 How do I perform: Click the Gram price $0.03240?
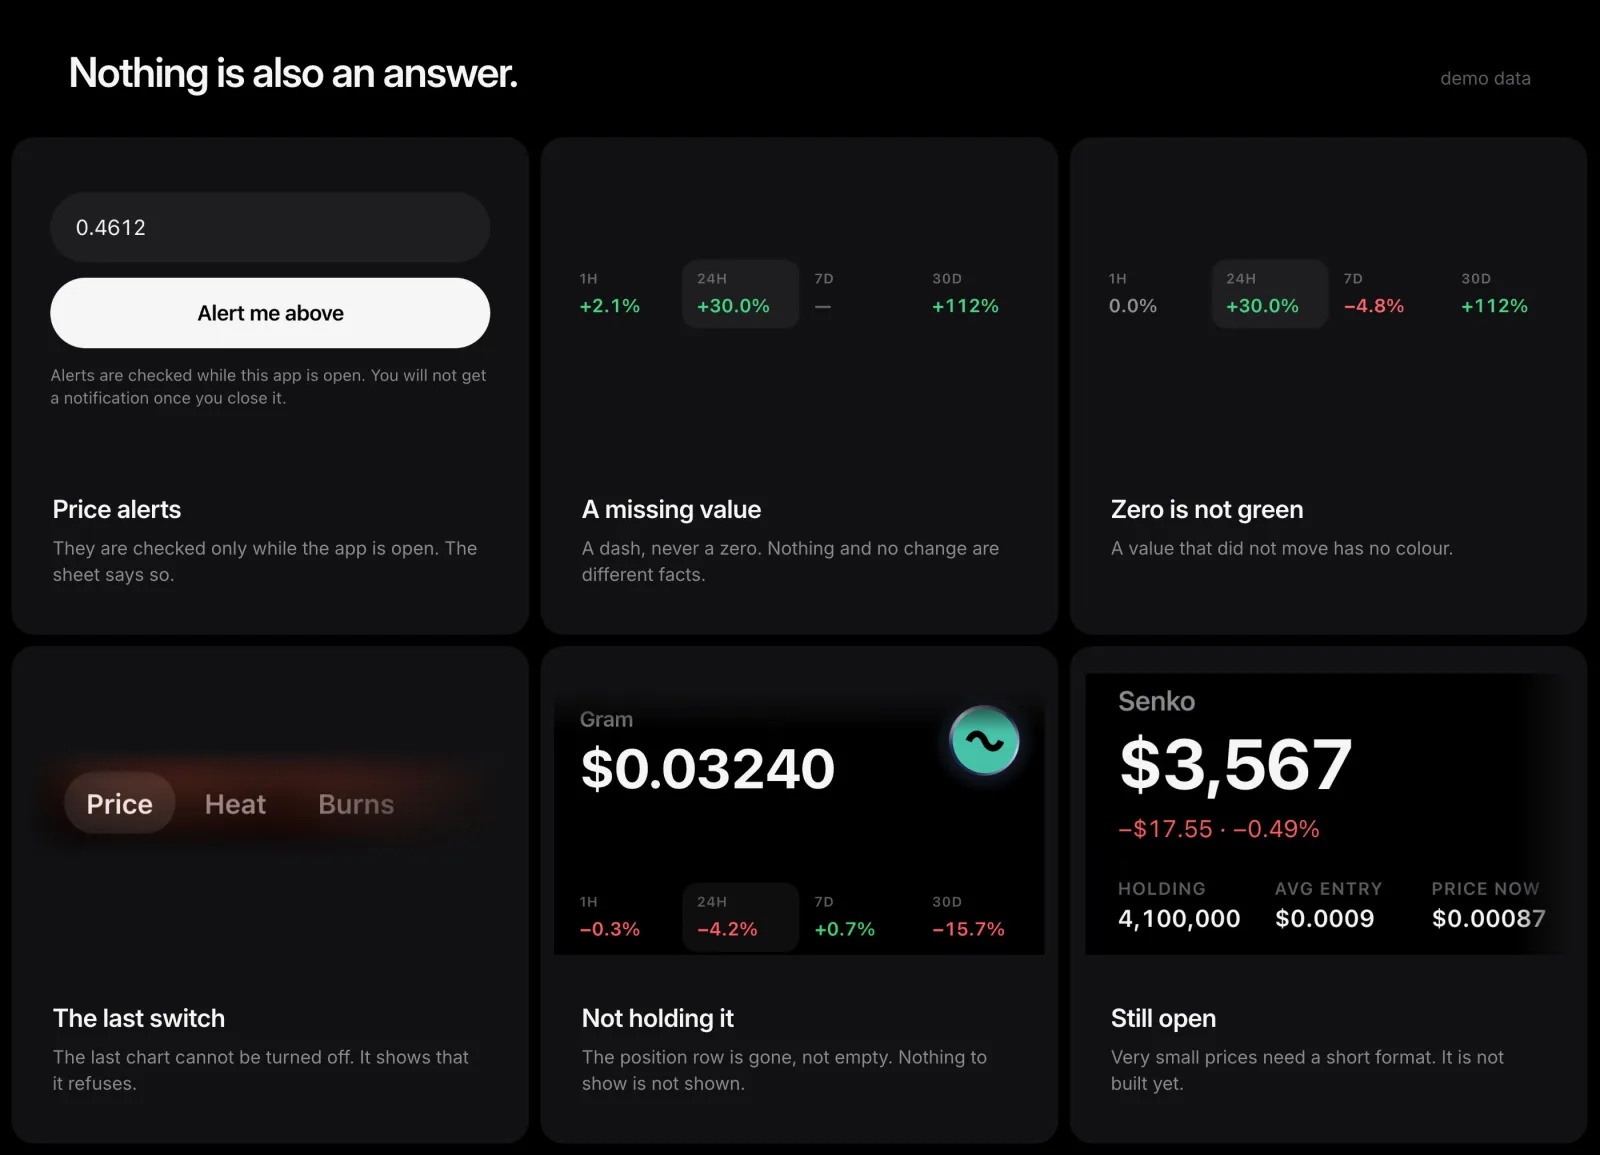pyautogui.click(x=707, y=768)
